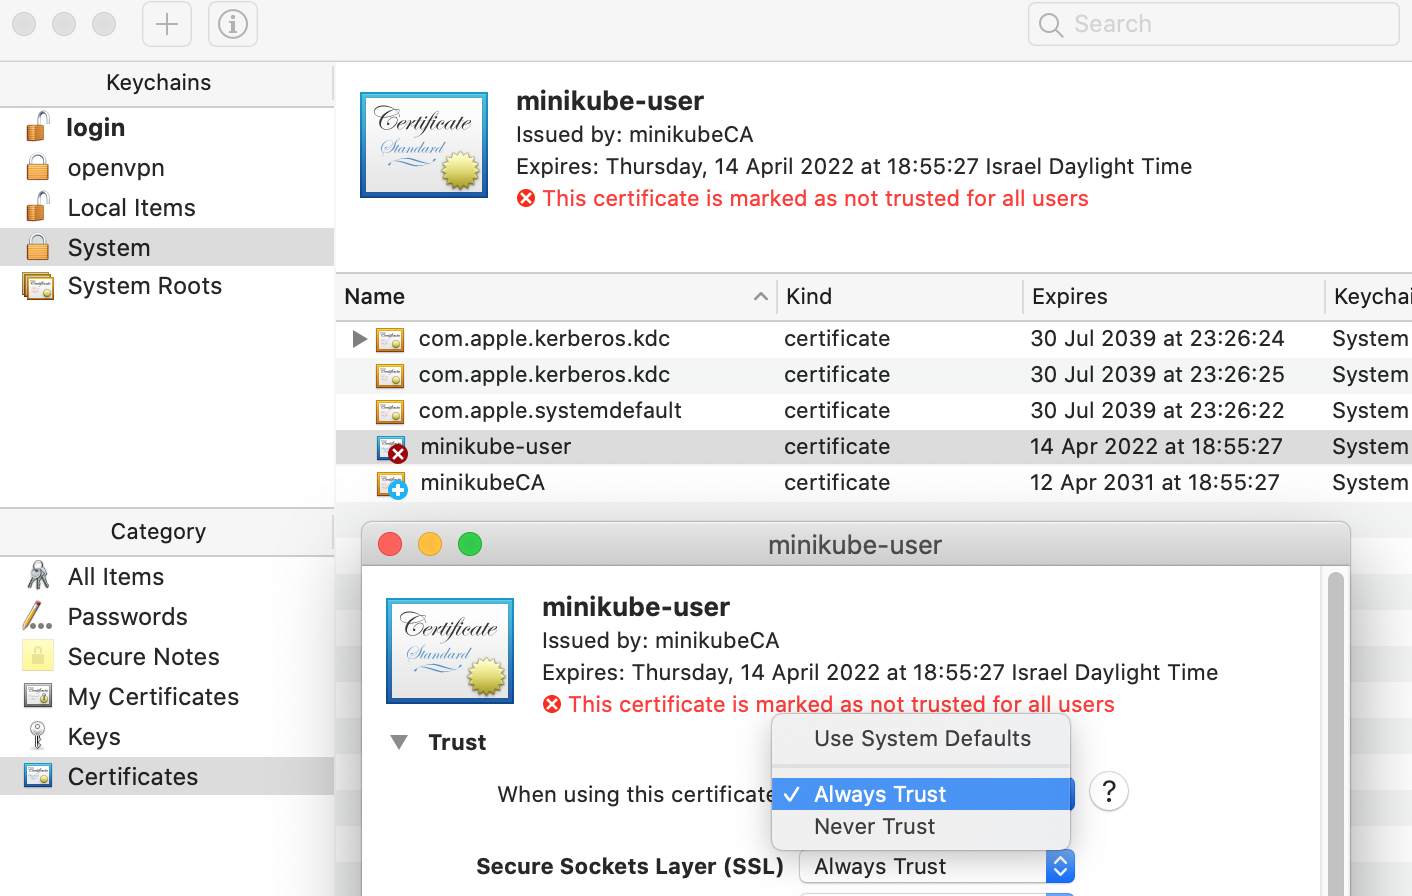Collapse the Trust section disclosure triangle
Viewport: 1412px width, 896px height.
click(399, 742)
